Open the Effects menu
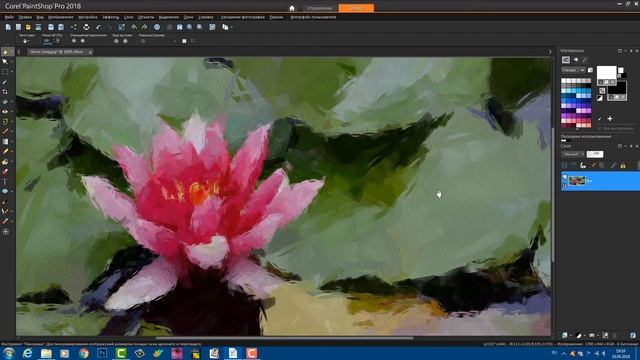This screenshot has width=640, height=360. click(x=110, y=17)
